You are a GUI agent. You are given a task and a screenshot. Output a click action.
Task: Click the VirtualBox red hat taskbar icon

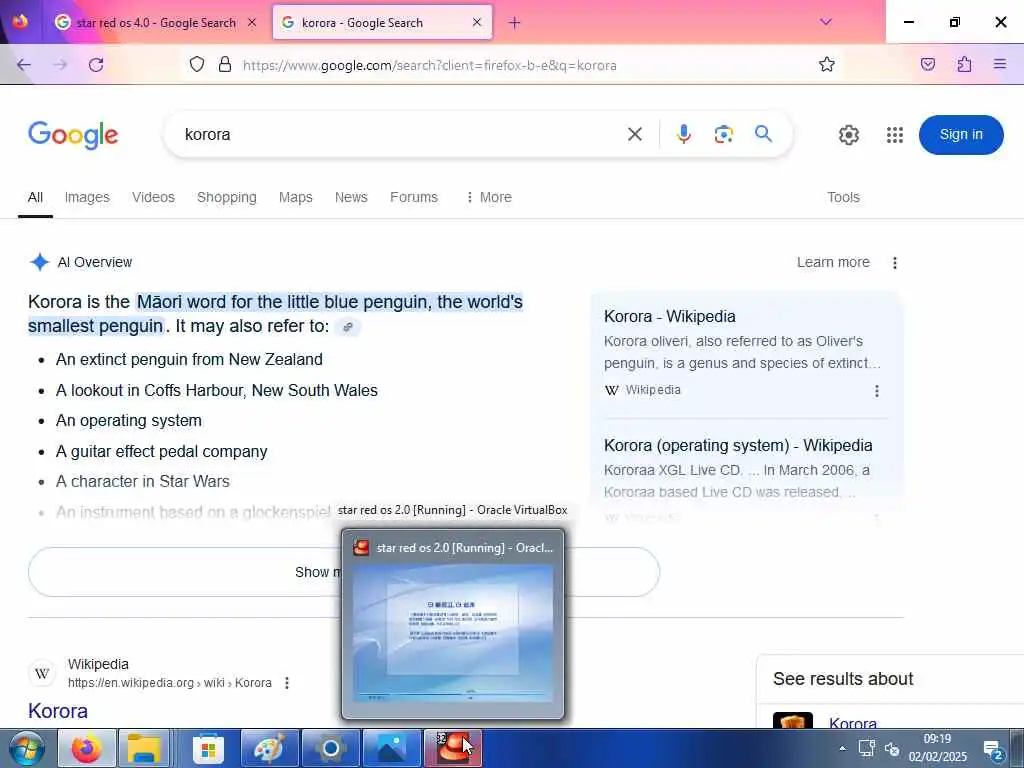(x=452, y=748)
